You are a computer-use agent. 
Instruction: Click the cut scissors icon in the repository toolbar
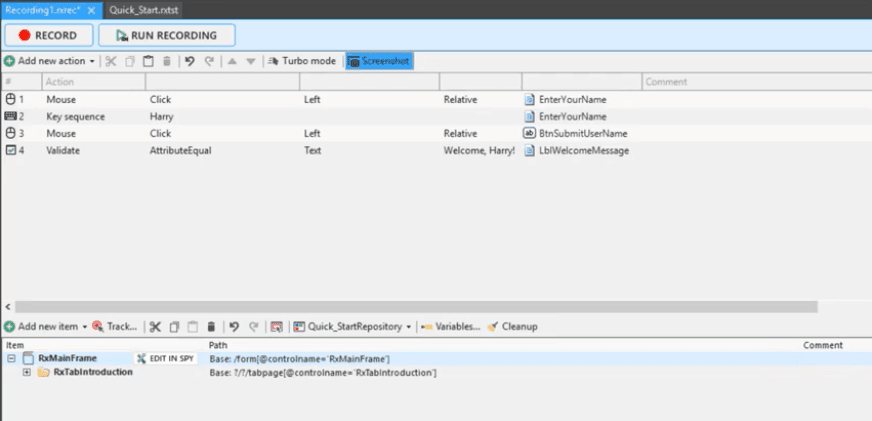[x=155, y=327]
